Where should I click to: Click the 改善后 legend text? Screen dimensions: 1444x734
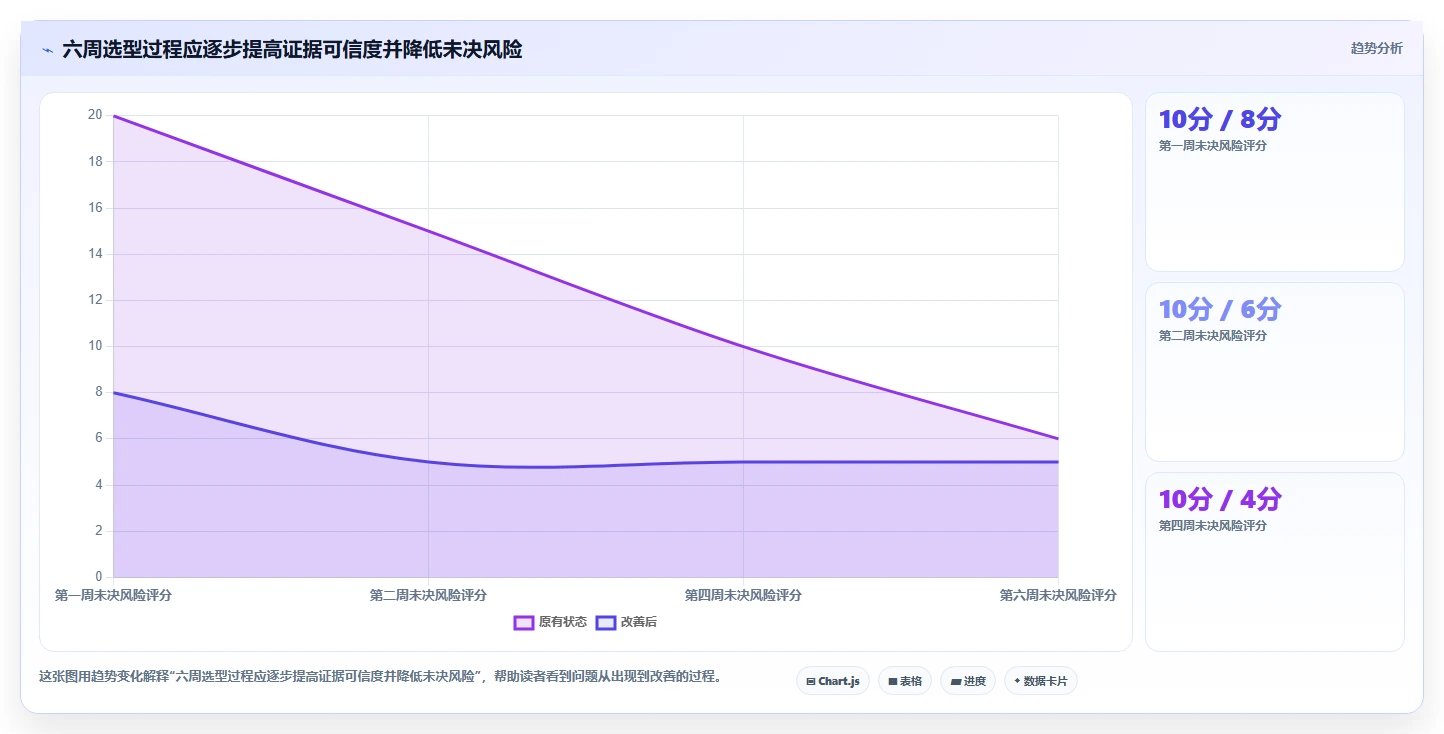pyautogui.click(x=639, y=622)
